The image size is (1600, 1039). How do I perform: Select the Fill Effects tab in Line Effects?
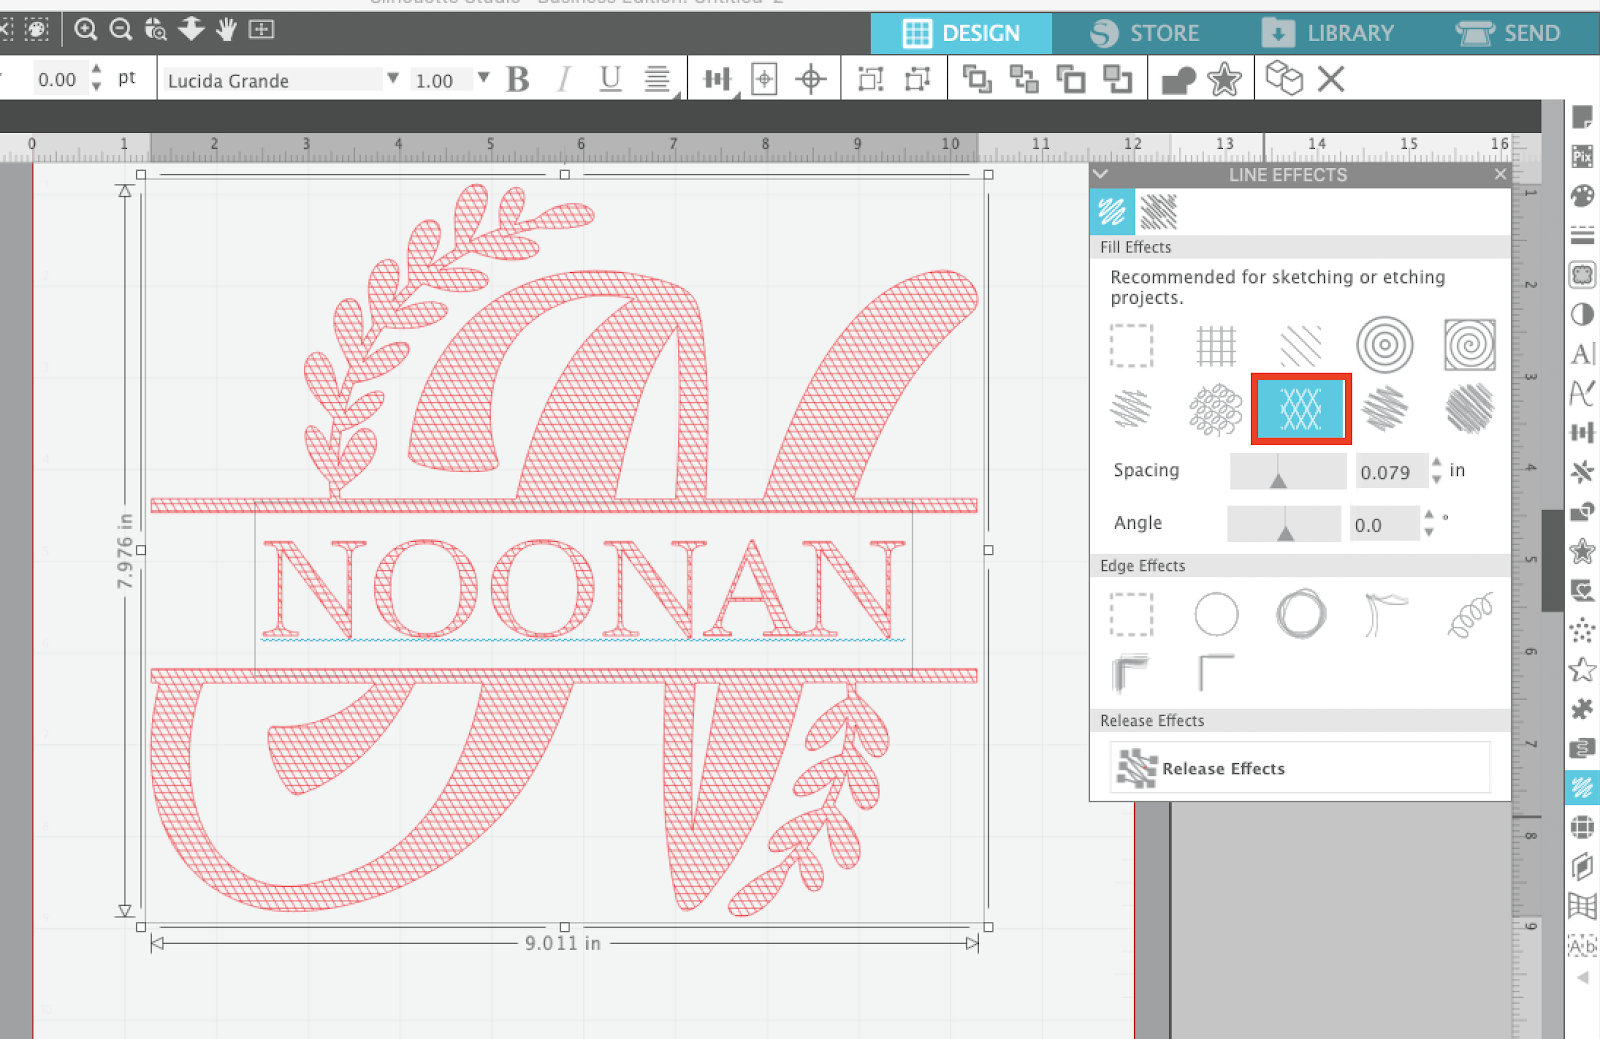tap(1112, 212)
